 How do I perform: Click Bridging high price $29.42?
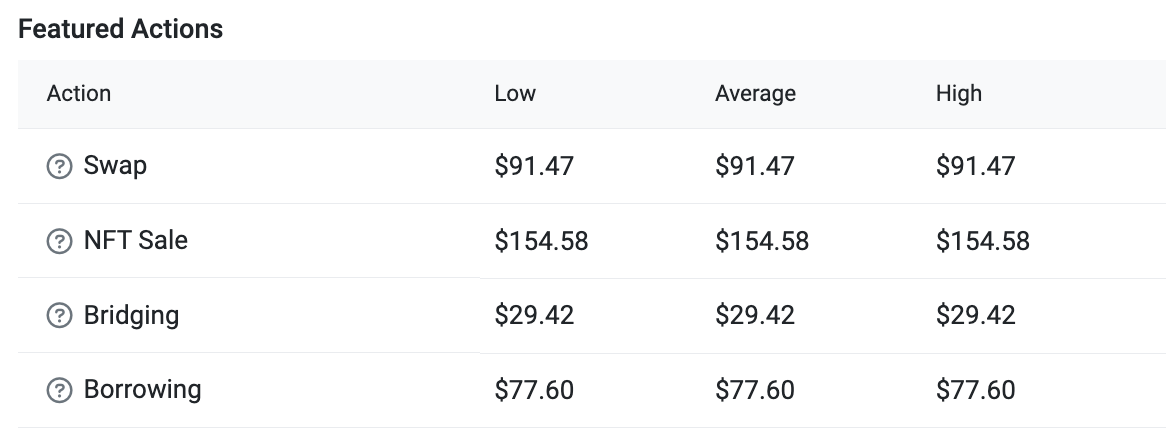point(976,315)
